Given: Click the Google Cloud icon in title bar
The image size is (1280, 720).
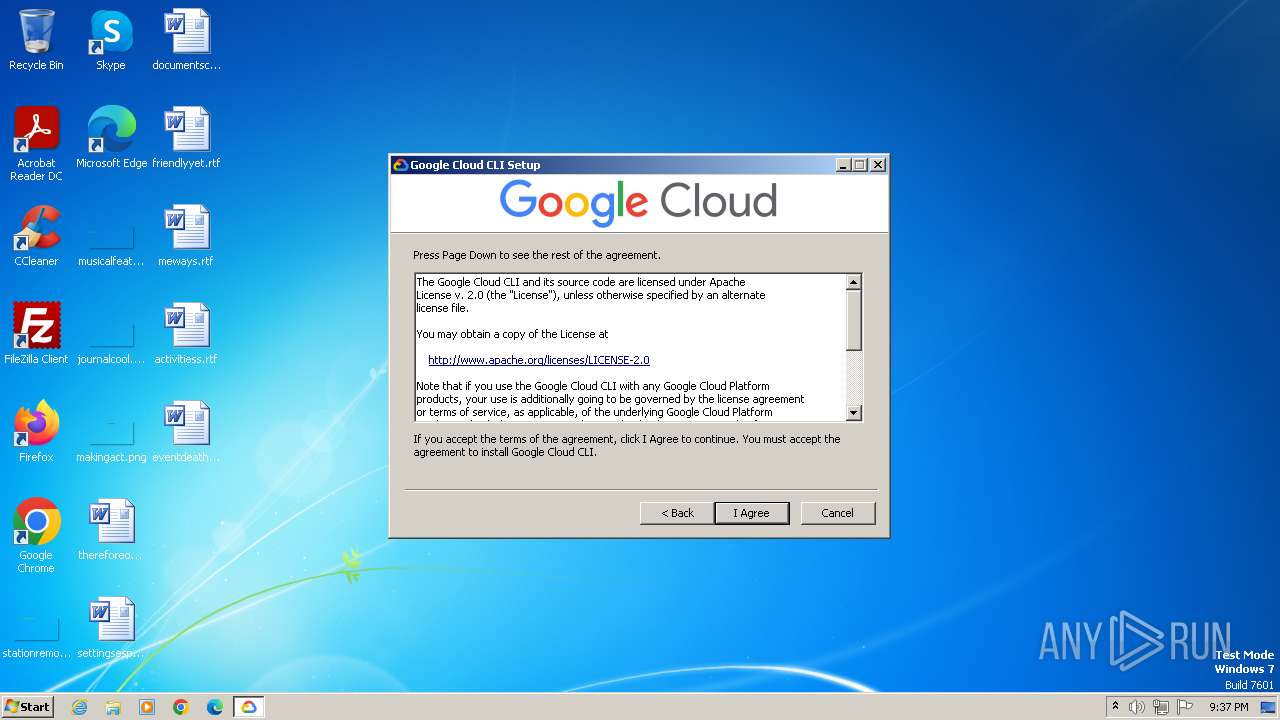Looking at the screenshot, I should tap(400, 165).
